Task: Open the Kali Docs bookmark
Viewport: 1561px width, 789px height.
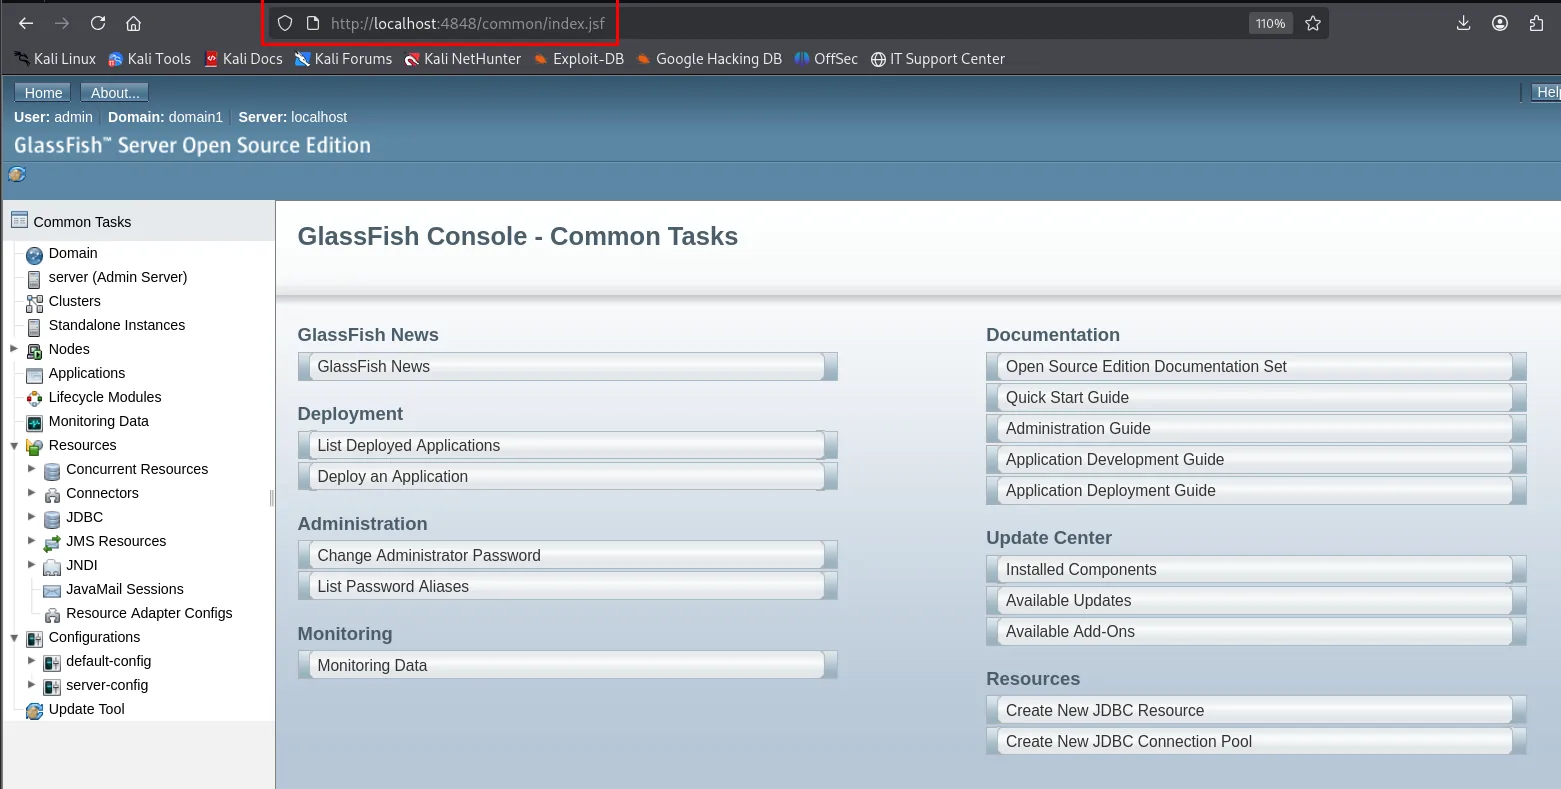Action: tap(243, 59)
